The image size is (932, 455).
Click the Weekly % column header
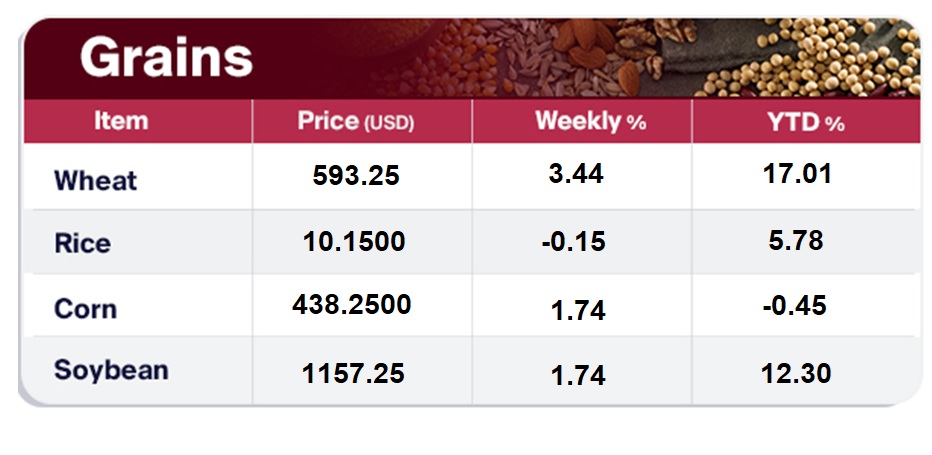[x=590, y=122]
